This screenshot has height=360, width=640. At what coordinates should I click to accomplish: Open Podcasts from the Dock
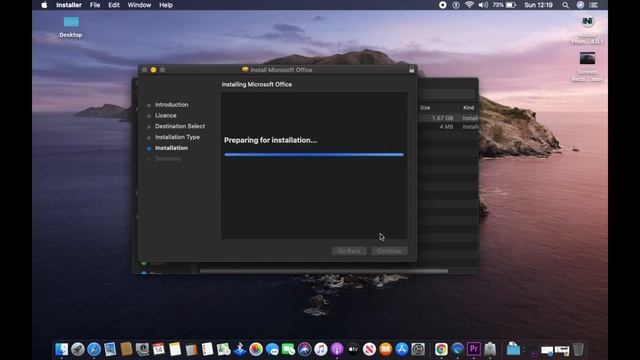(x=337, y=349)
